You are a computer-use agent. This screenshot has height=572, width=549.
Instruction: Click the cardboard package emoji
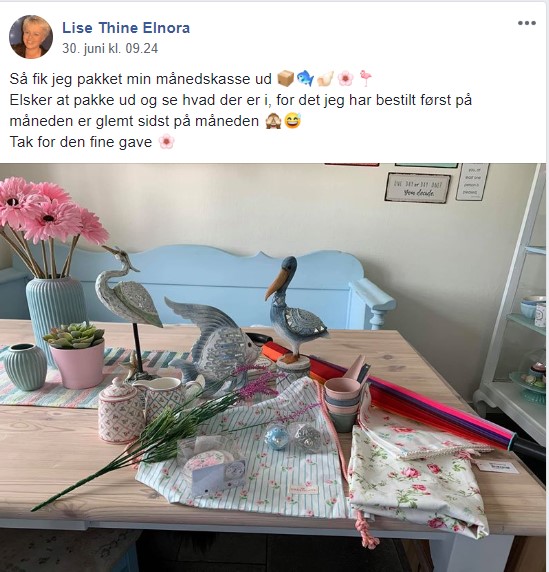(285, 78)
